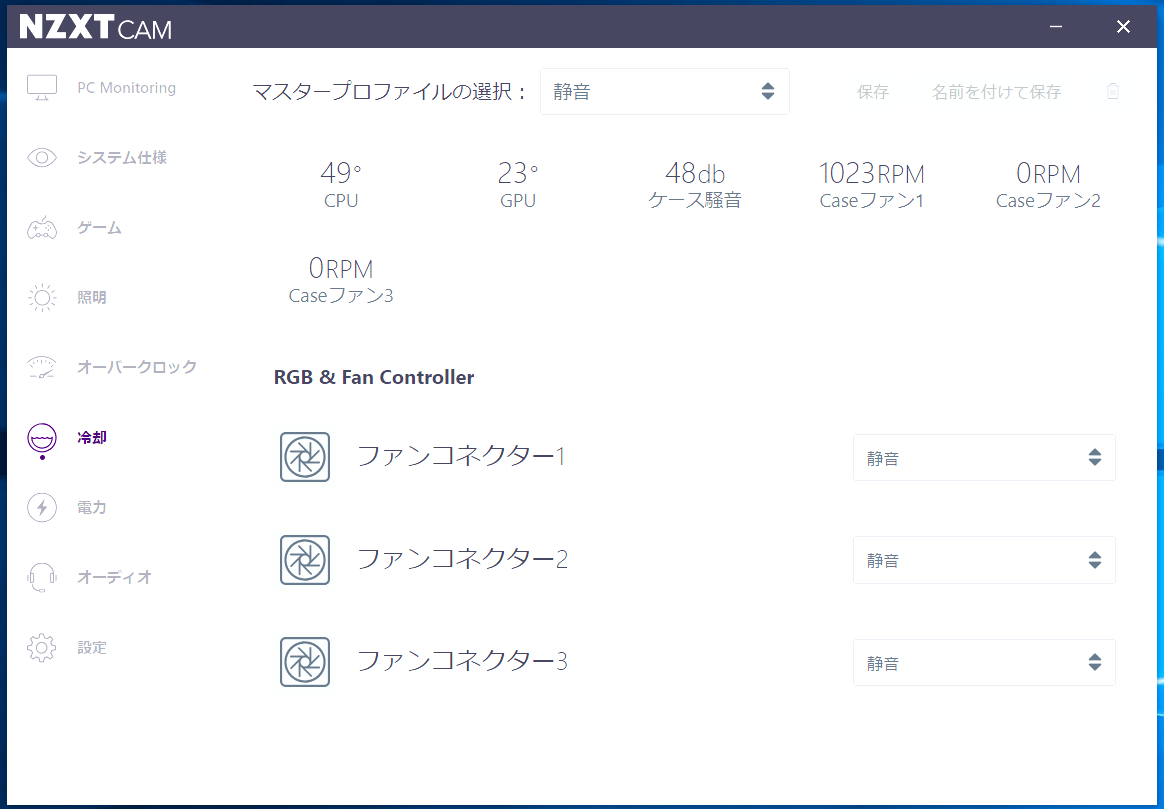Click the gamepad icon for ゲーム
1164x809 pixels.
[x=42, y=228]
